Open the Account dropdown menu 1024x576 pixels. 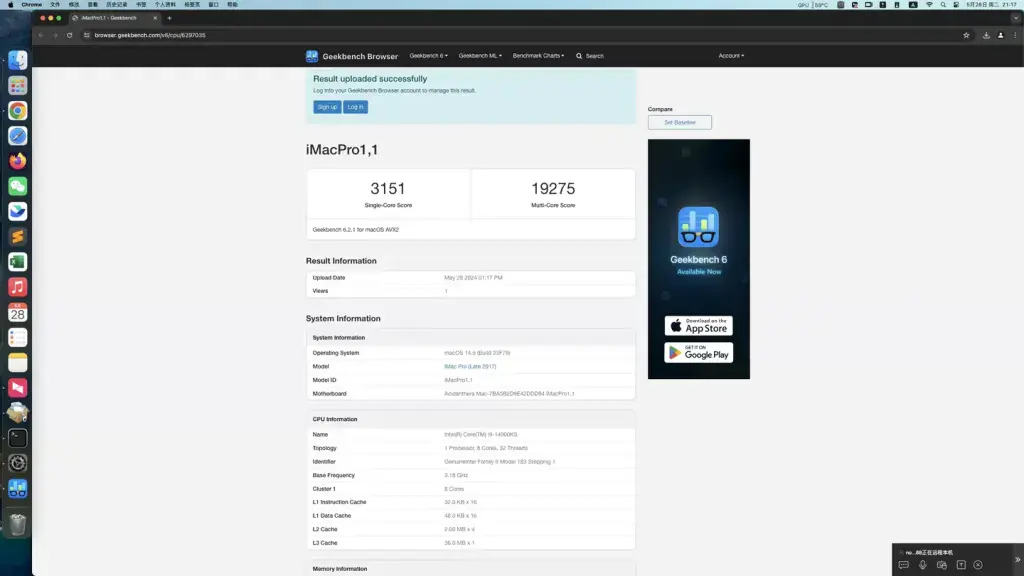731,56
